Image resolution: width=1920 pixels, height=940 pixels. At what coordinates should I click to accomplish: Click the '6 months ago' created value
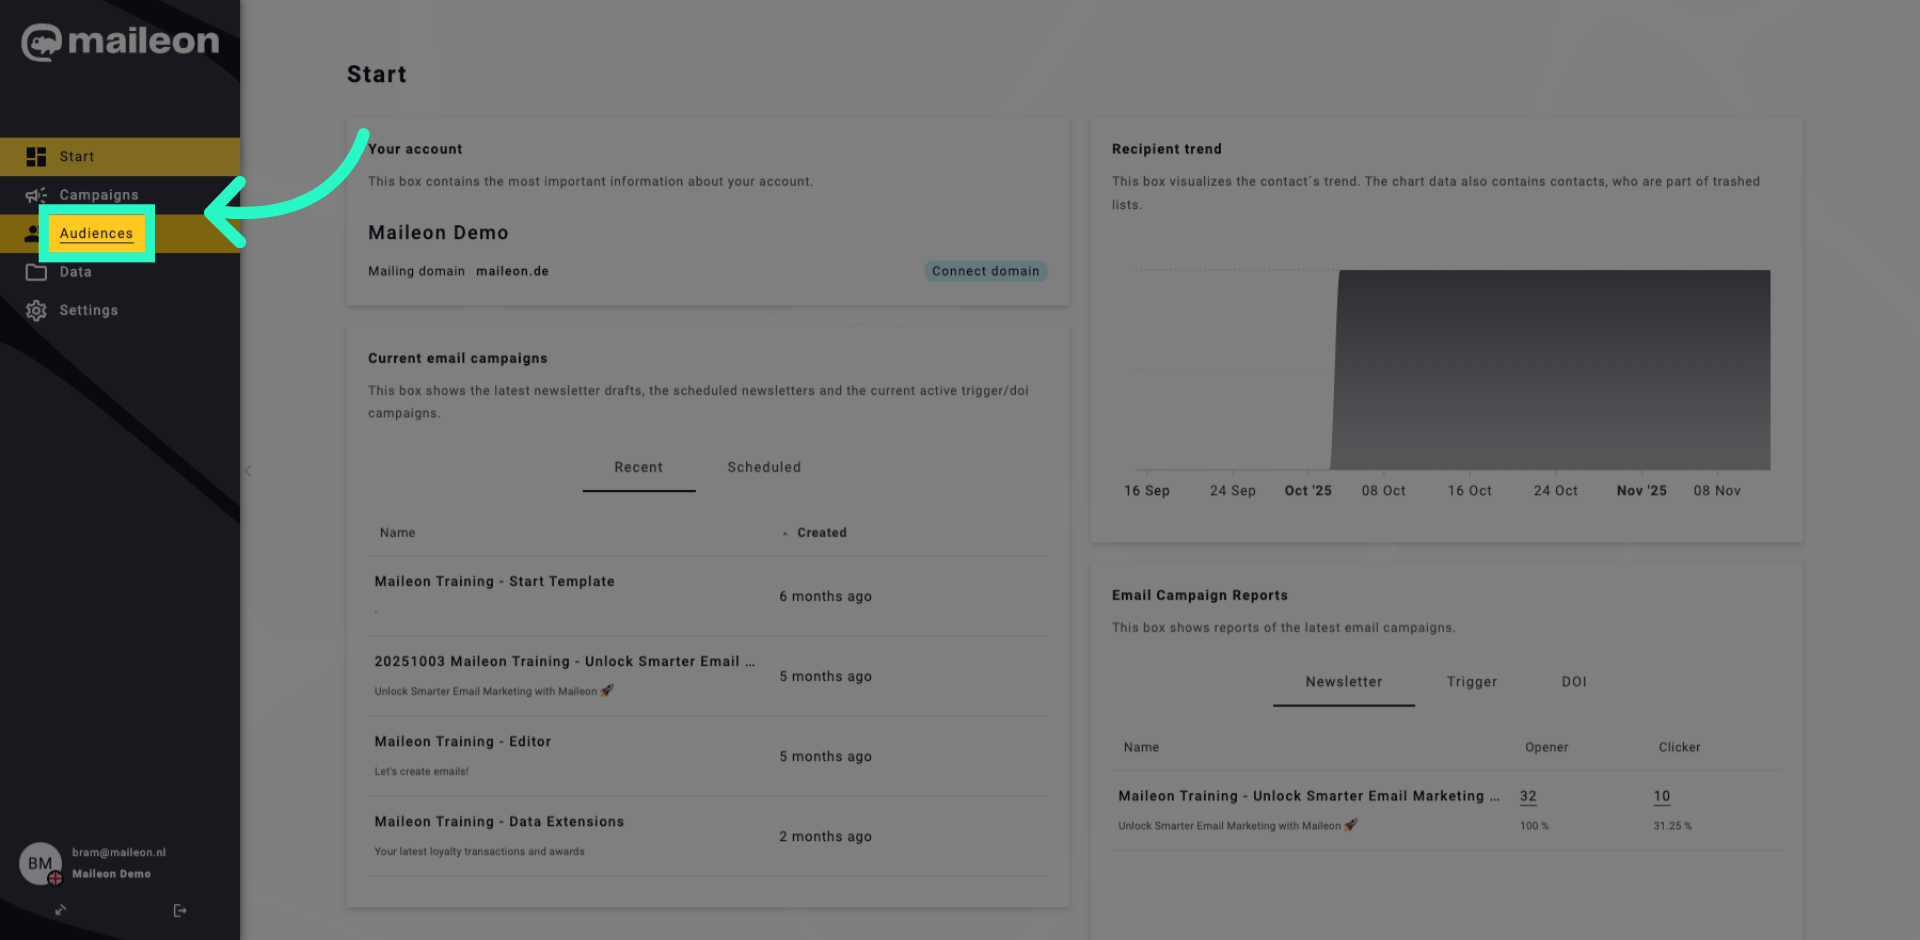click(825, 596)
